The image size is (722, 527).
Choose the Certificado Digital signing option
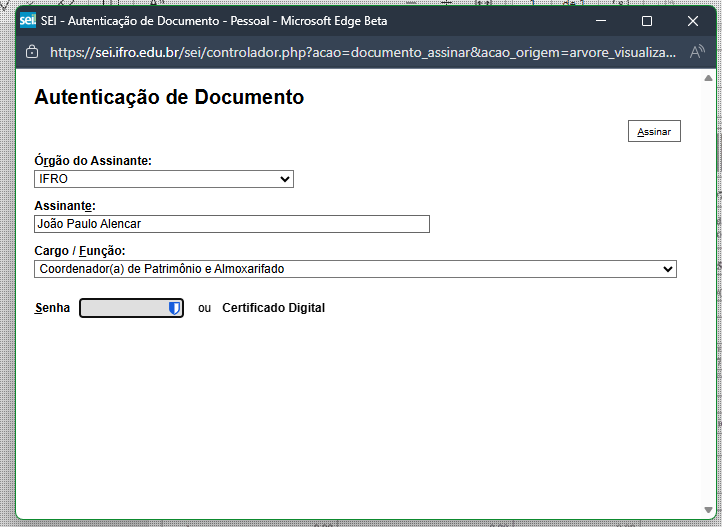pos(273,308)
